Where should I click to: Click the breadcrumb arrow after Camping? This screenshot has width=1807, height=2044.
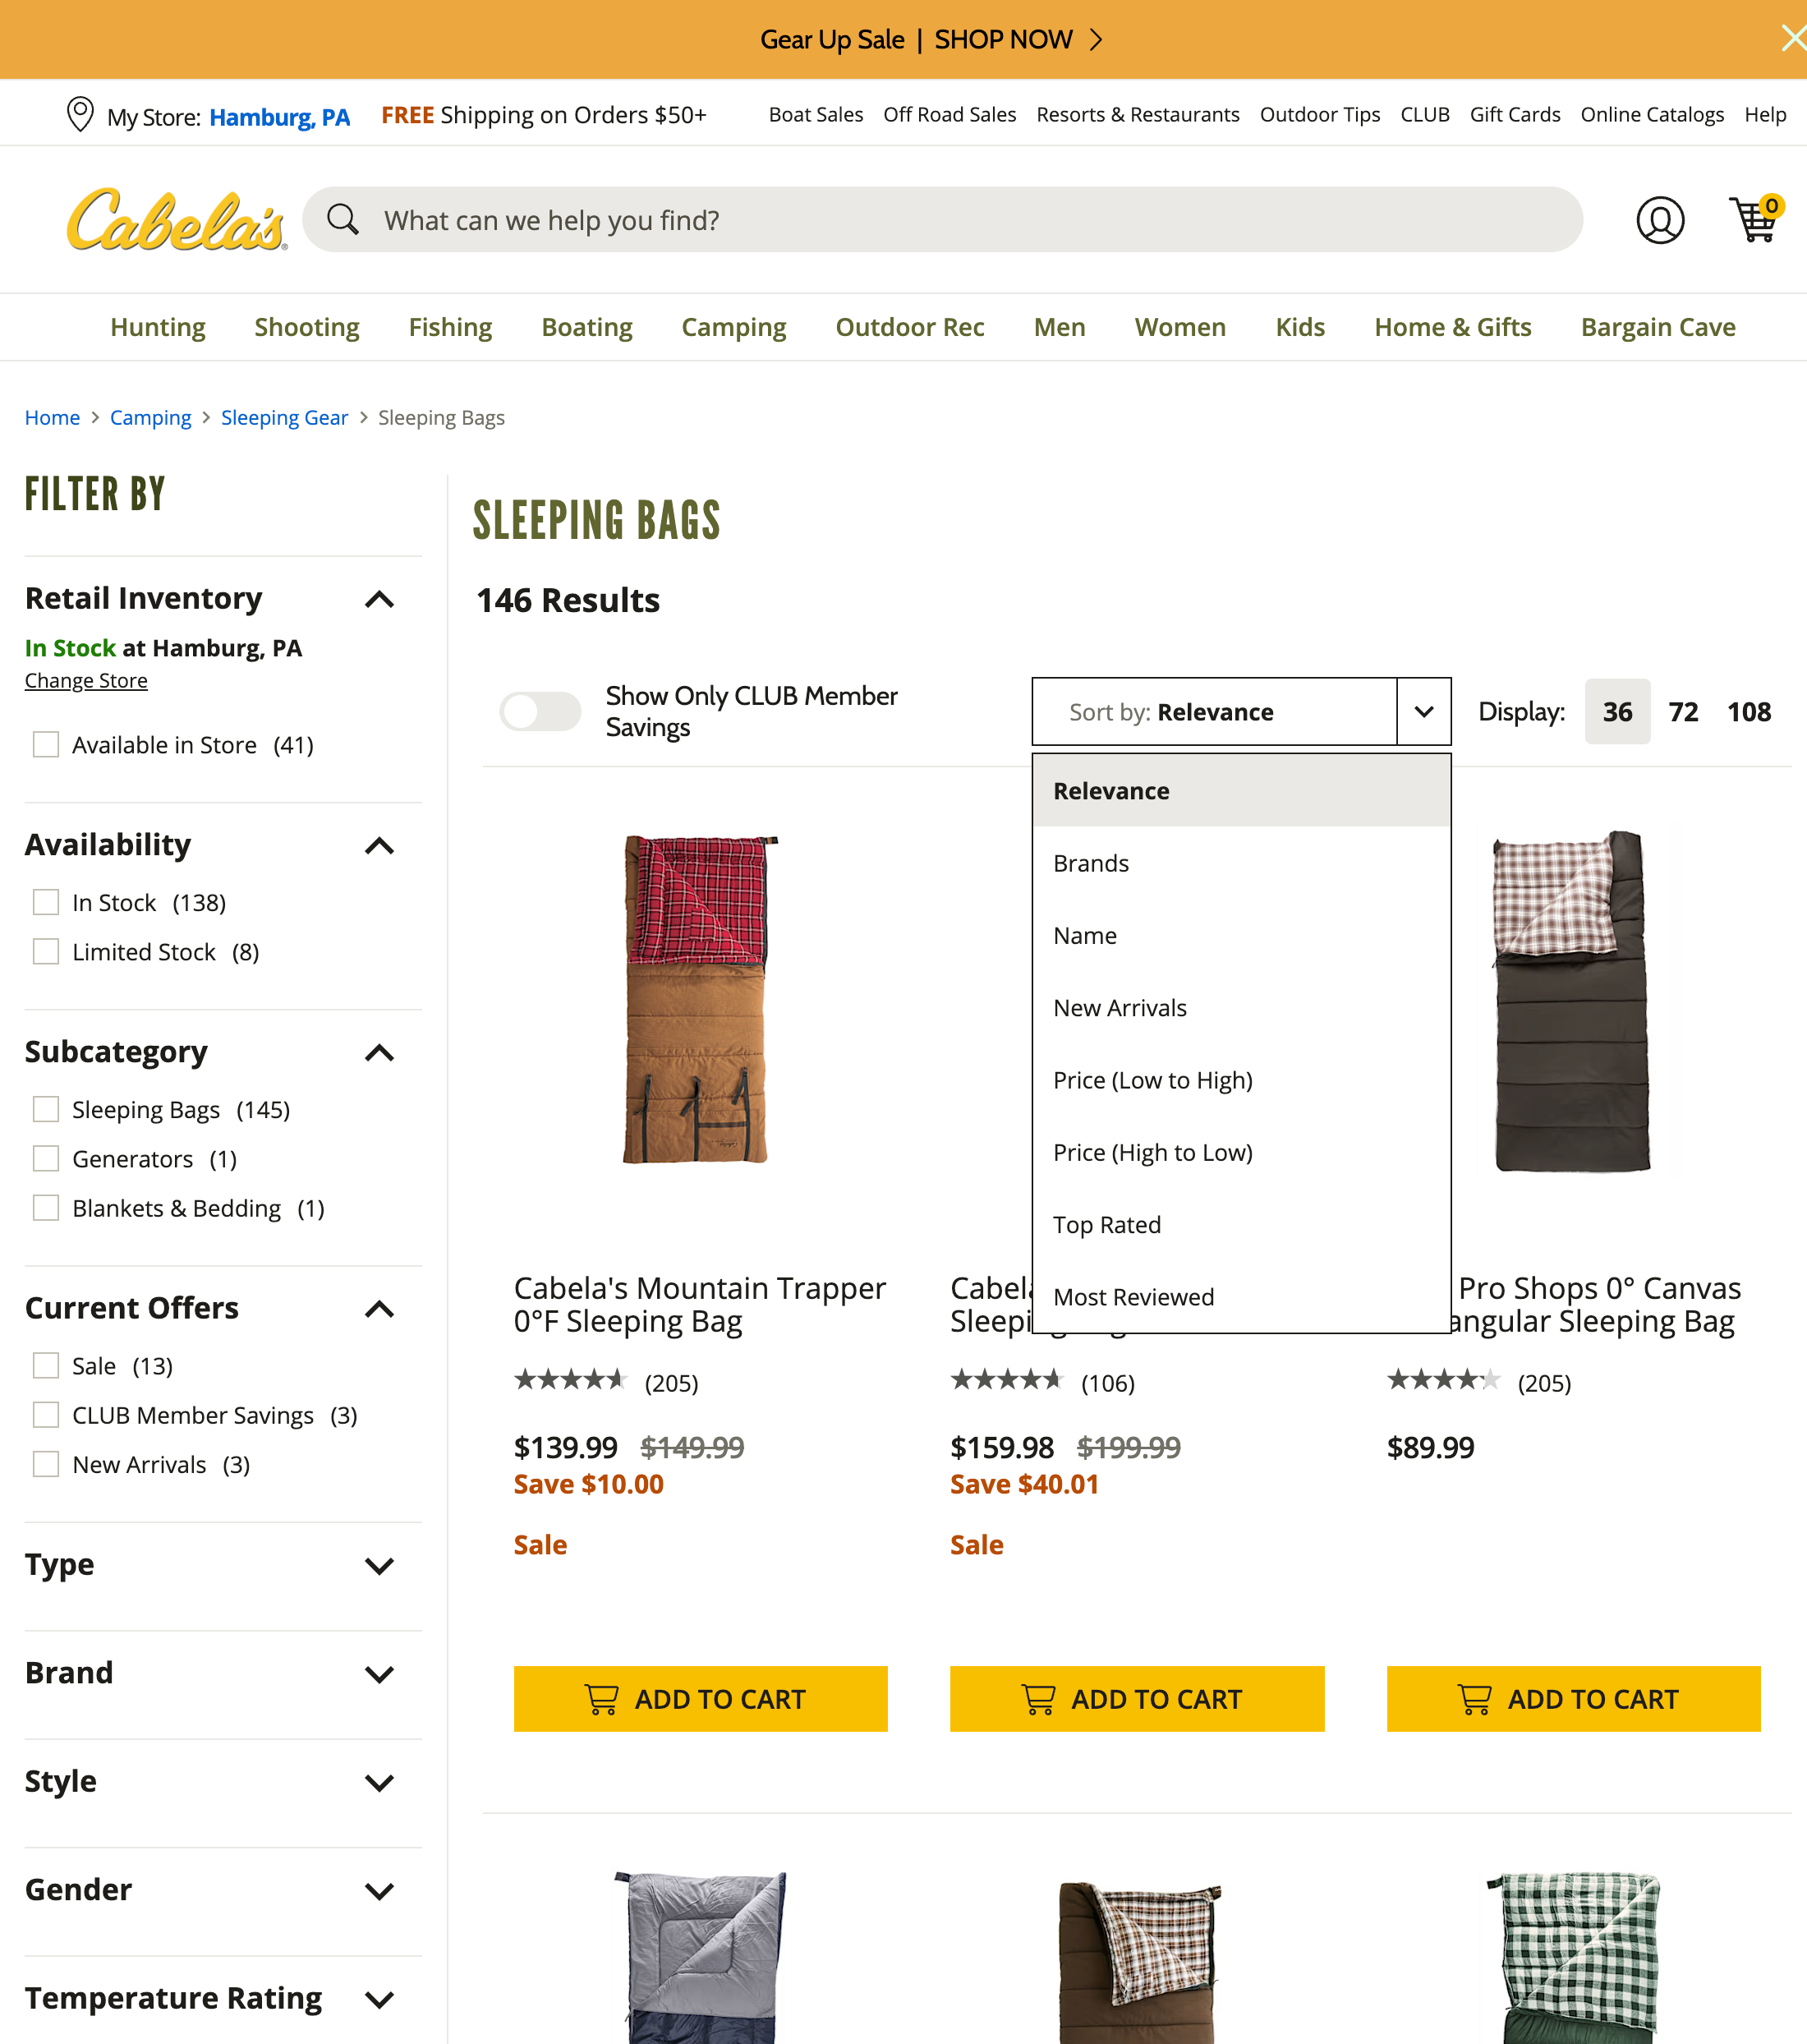pyautogui.click(x=206, y=417)
